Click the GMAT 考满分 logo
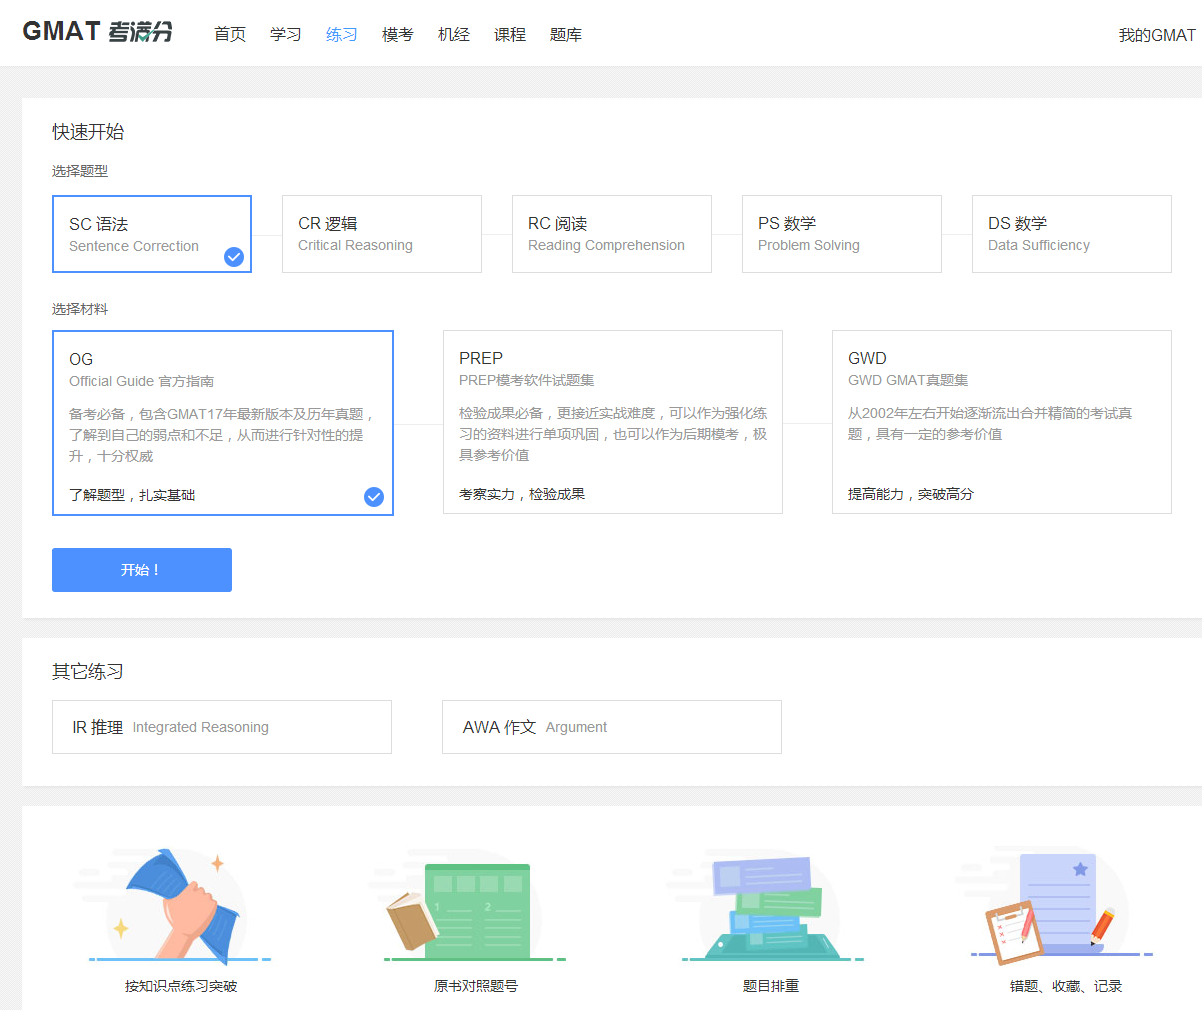Viewport: 1202px width, 1010px height. pos(96,31)
